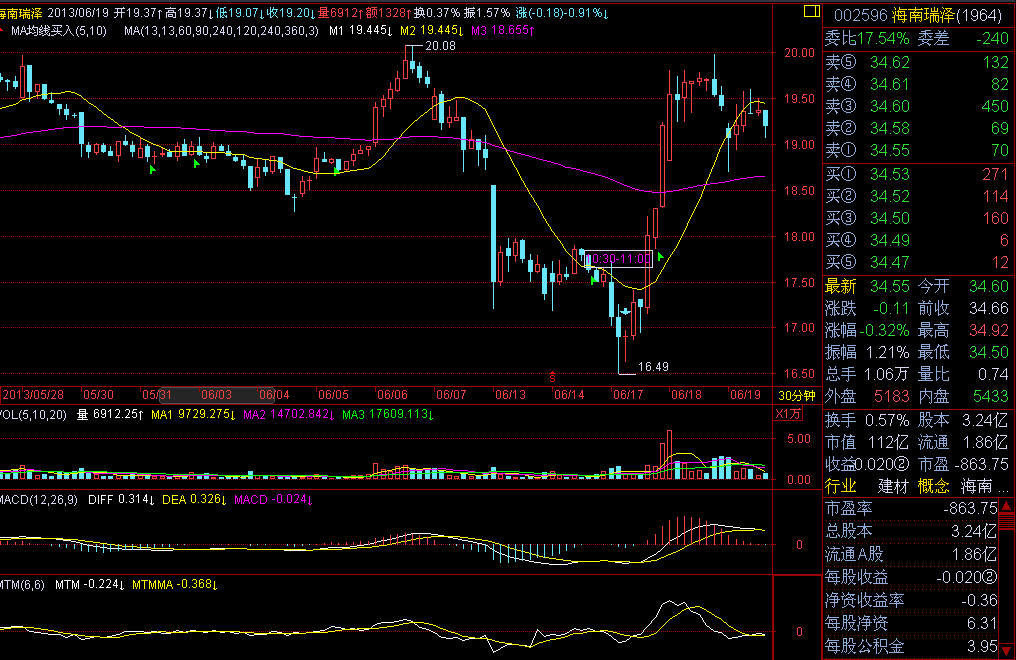Open the 30分钟 period selector
Image resolution: width=1016 pixels, height=660 pixels.
tap(797, 394)
